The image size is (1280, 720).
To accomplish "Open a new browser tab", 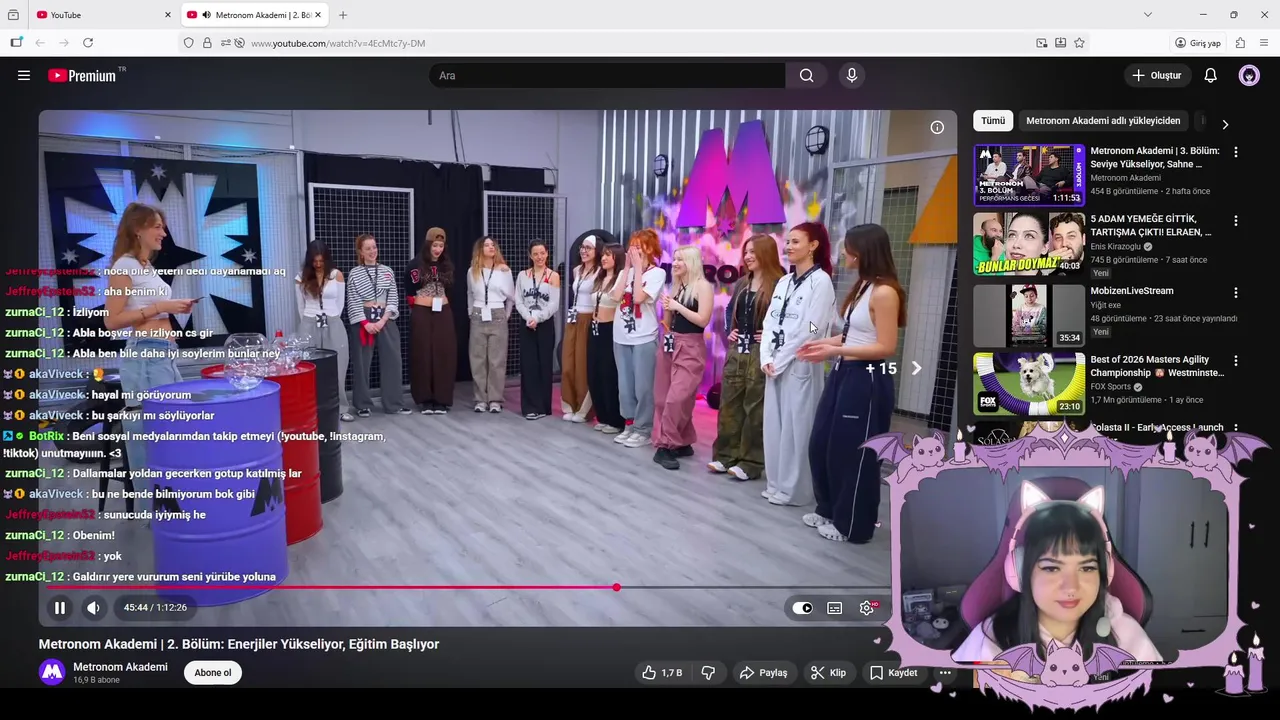I will [x=343, y=15].
